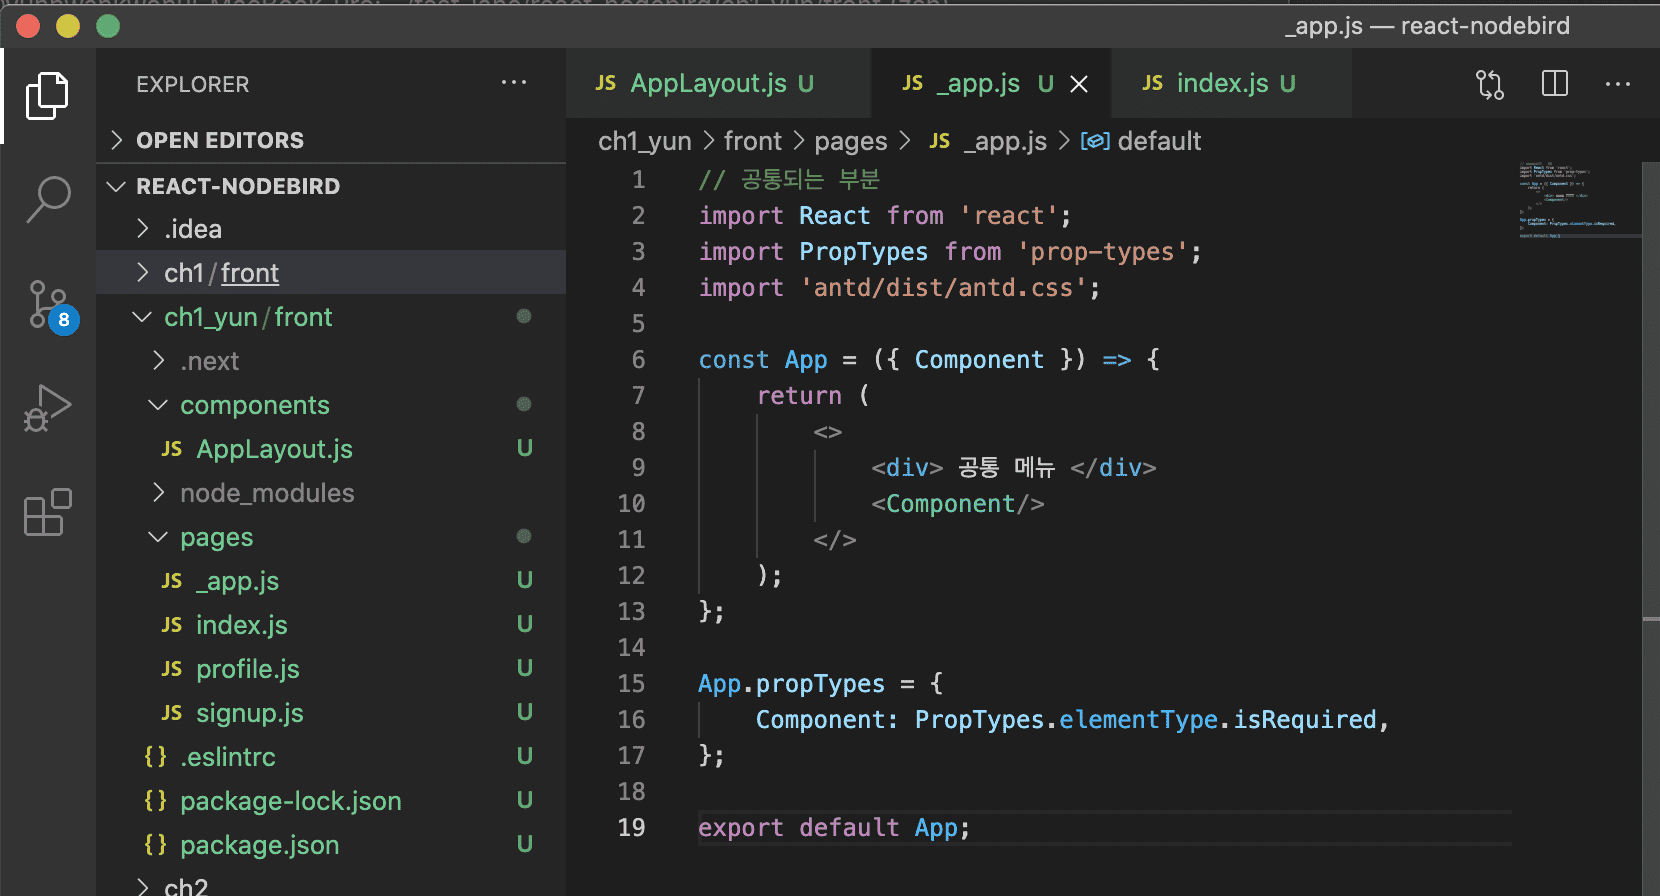Expand the node_modules folder
The height and width of the screenshot is (896, 1660).
coord(266,493)
